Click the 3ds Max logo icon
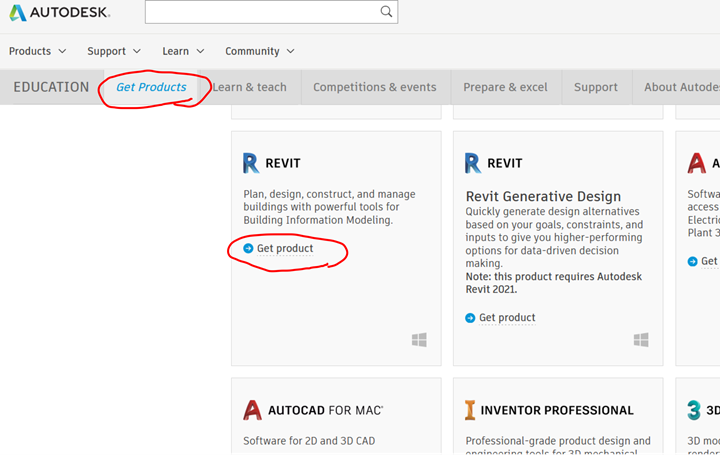 pos(694,410)
